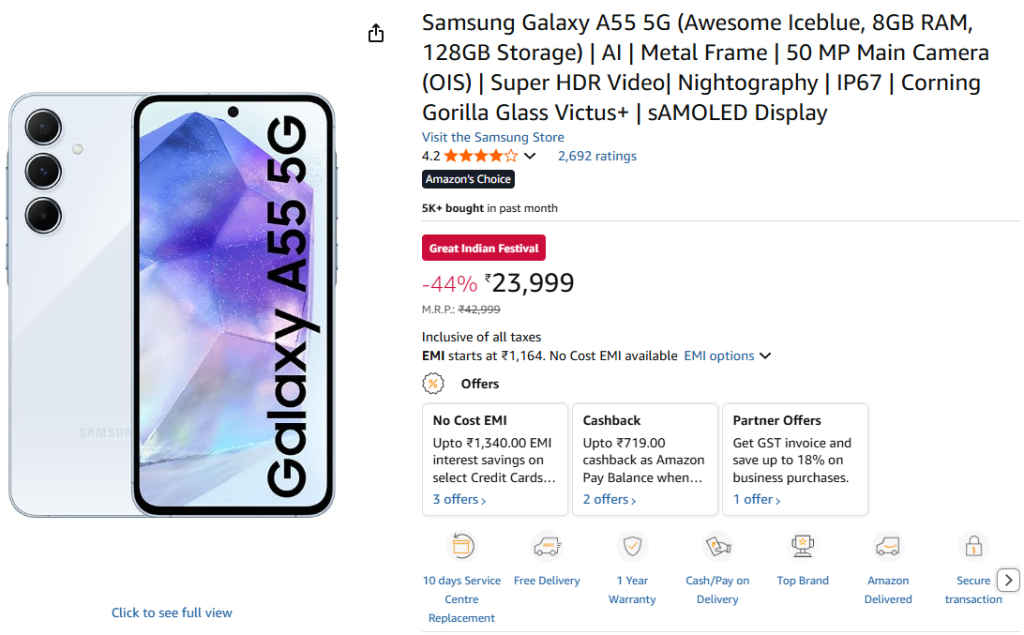The width and height of the screenshot is (1024, 635).
Task: Select the Free Delivery truck icon
Action: tap(547, 546)
